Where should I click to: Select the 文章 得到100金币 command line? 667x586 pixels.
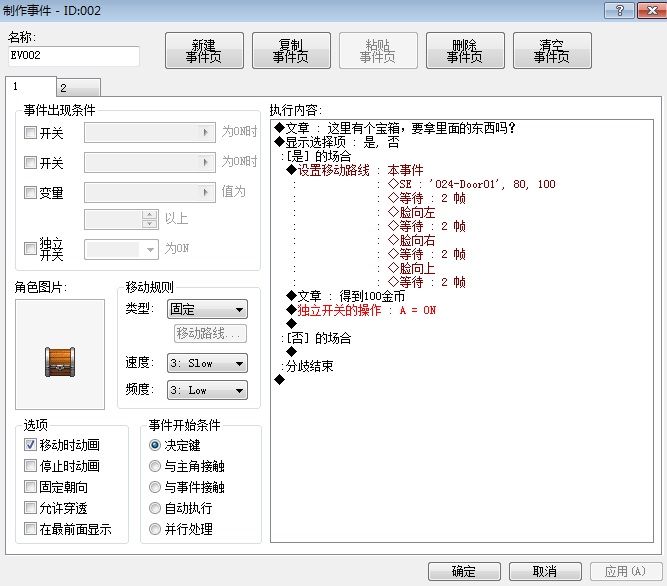tap(345, 296)
